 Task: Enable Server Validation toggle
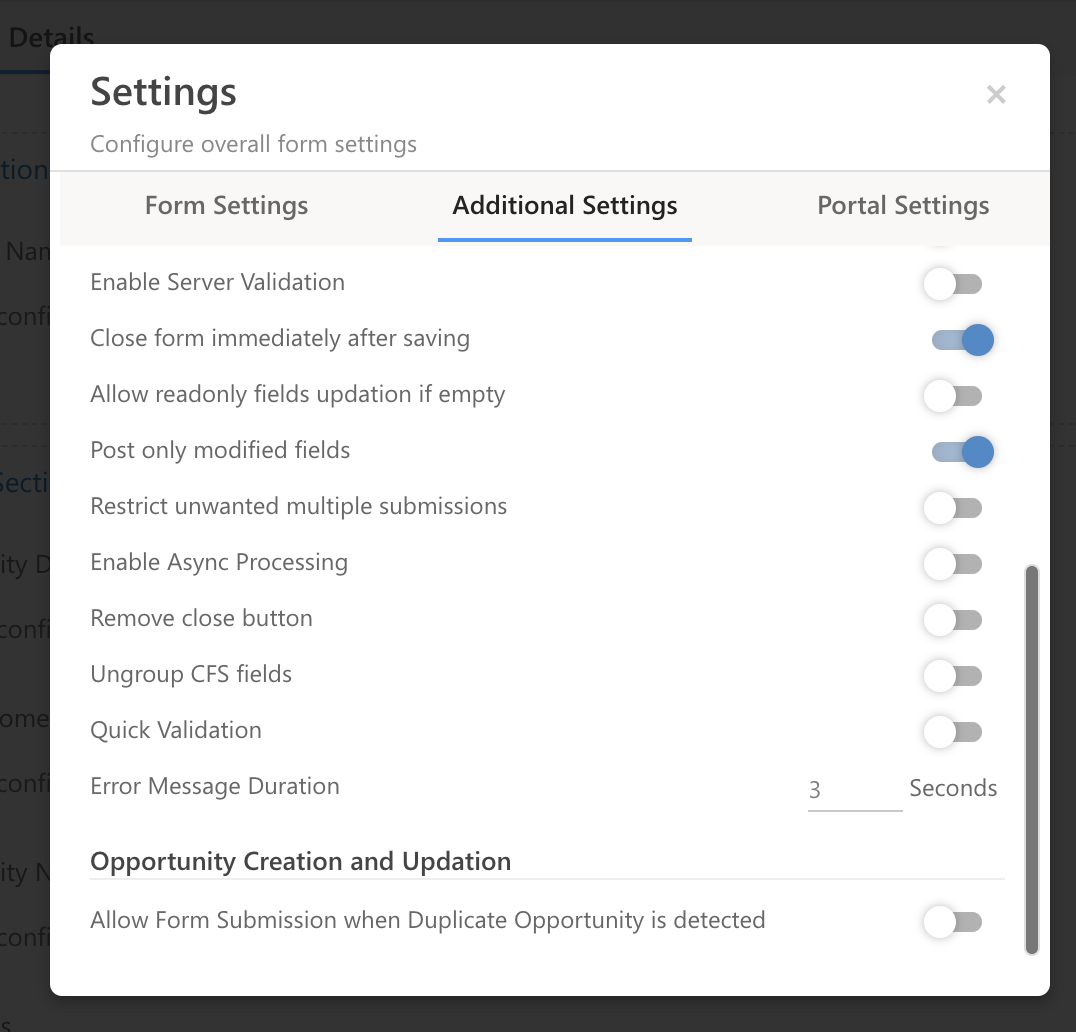coord(953,284)
